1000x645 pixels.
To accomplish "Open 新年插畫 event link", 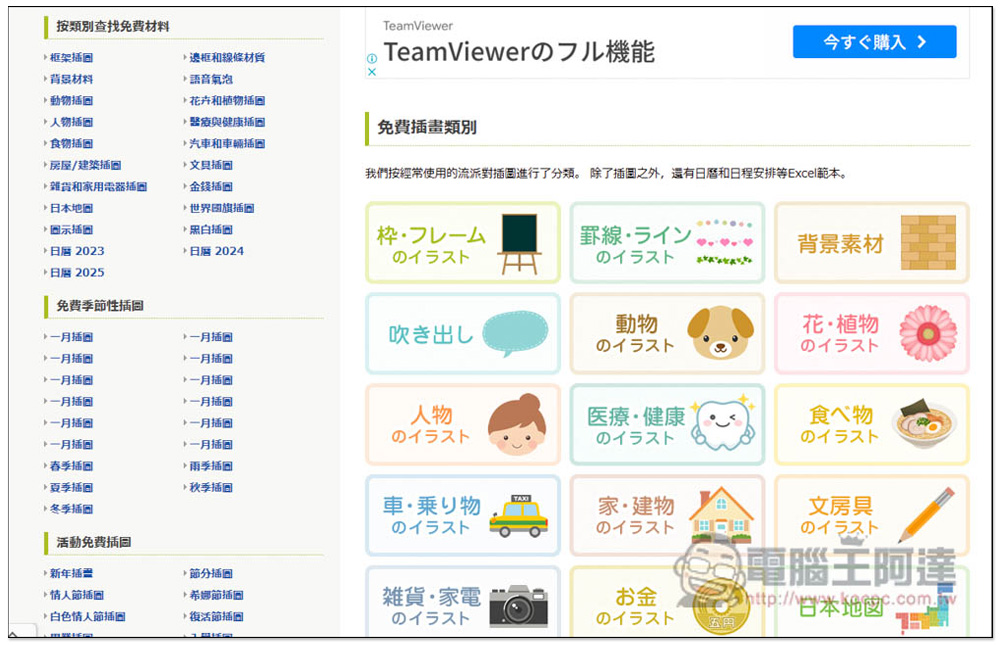I will point(71,574).
